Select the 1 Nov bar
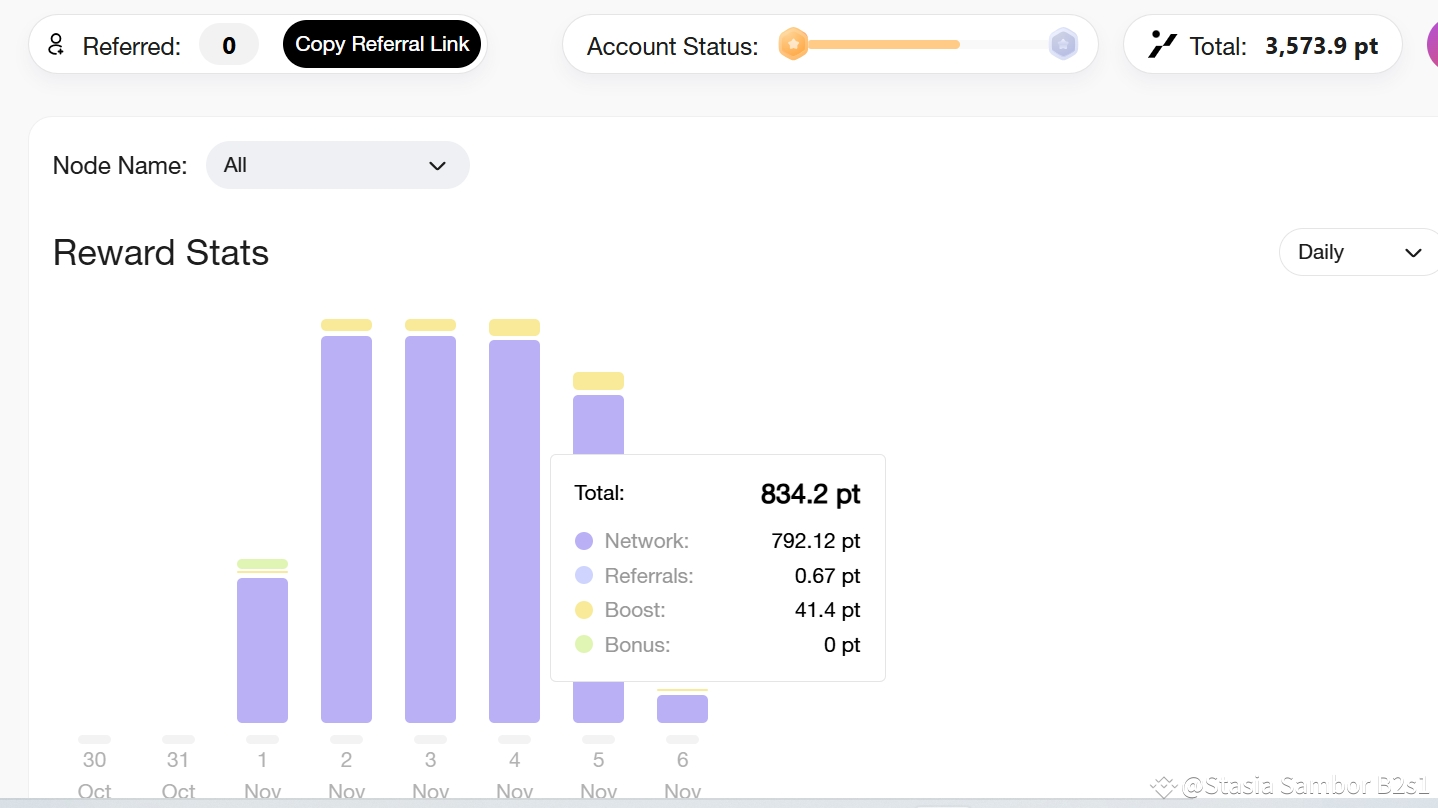Screen dimensions: 1438x808 (x=262, y=649)
